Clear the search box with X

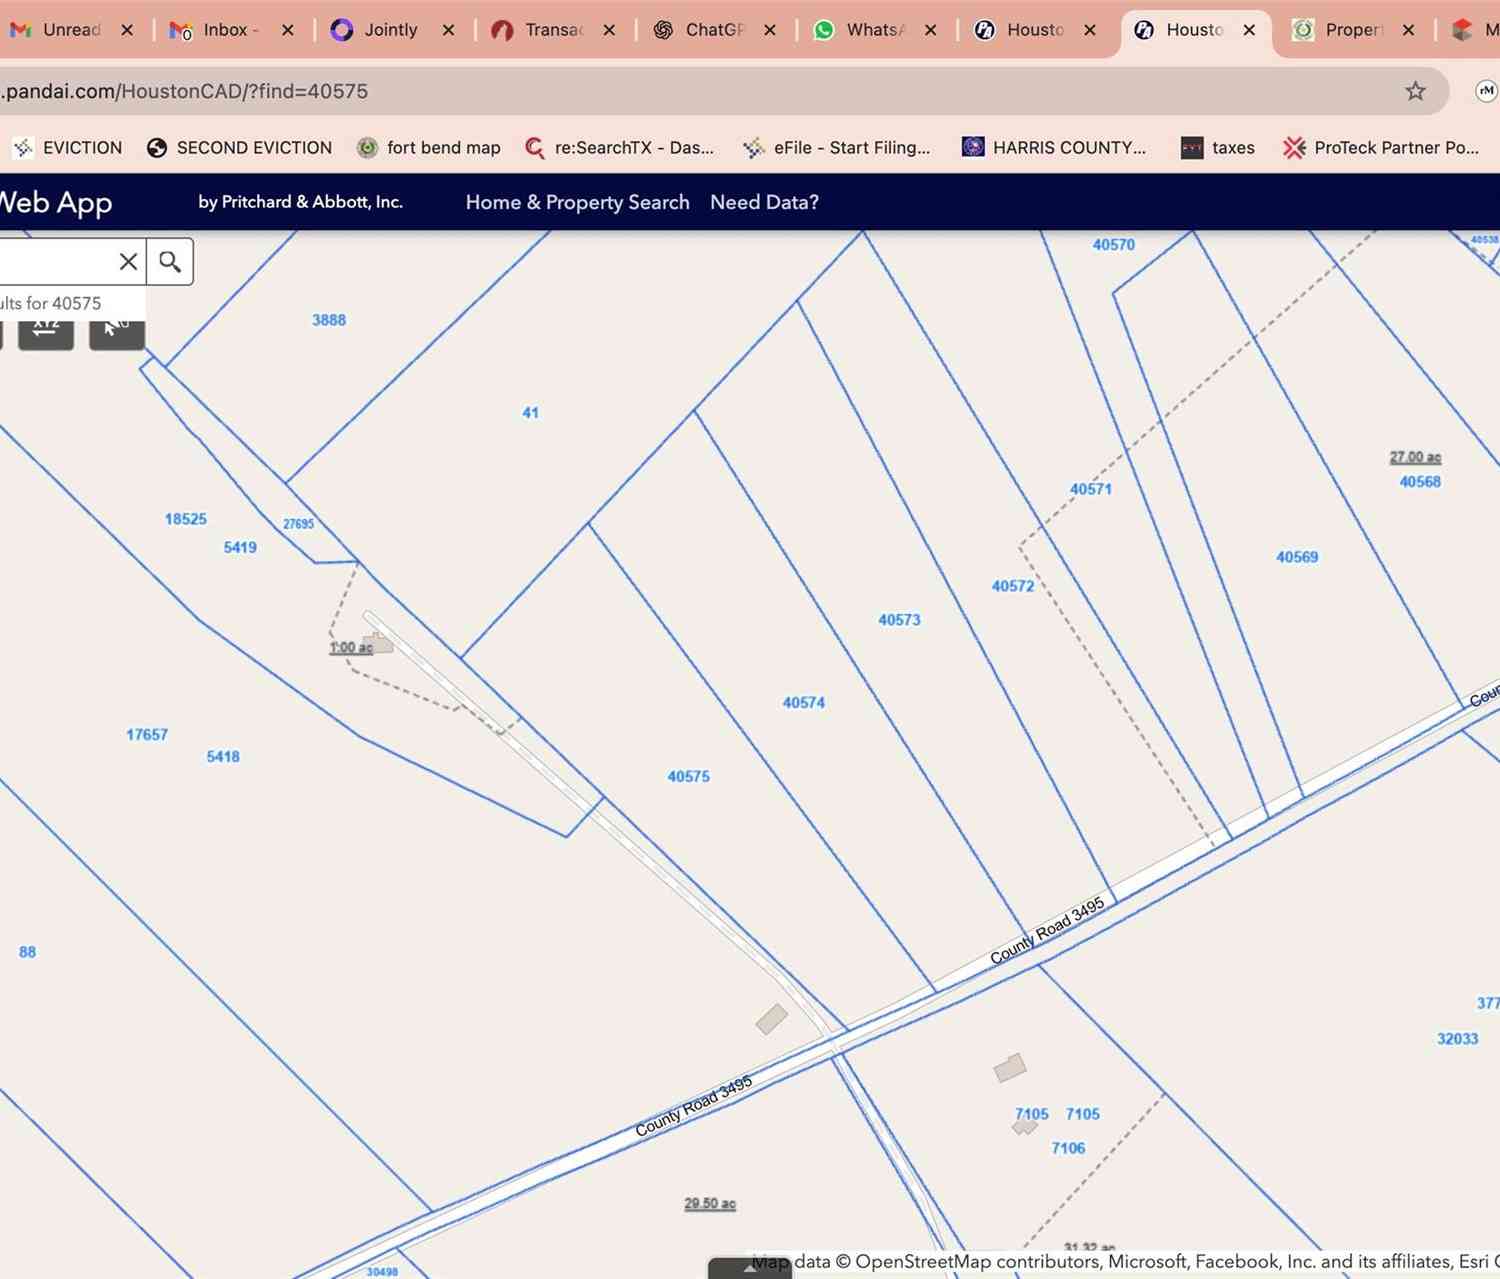[x=128, y=262]
